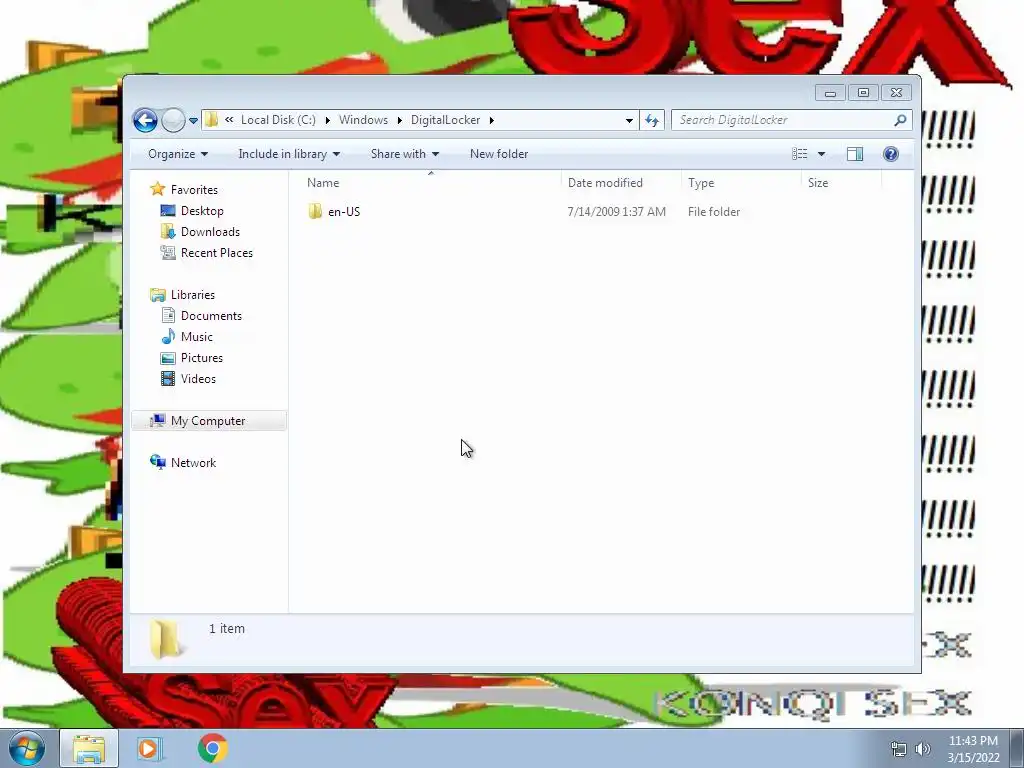
Task: Click the Forward navigation arrow
Action: point(173,120)
